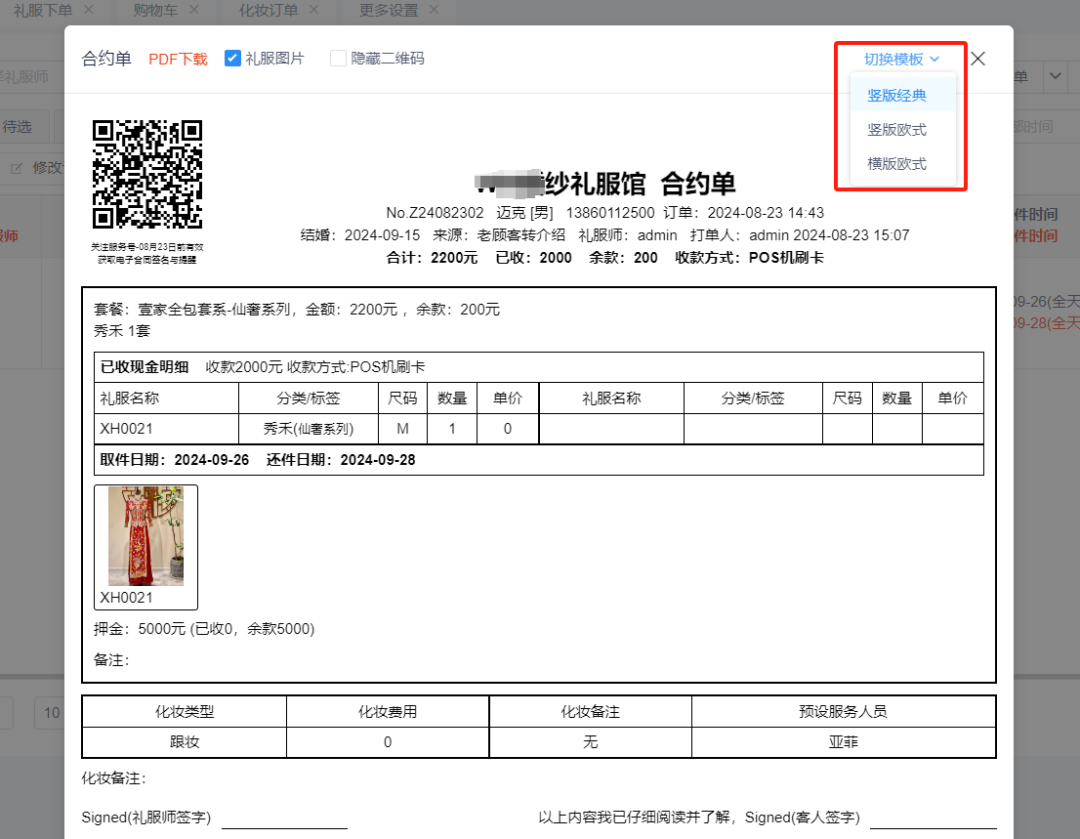
Task: Close the contract preview dialog
Action: point(977,59)
